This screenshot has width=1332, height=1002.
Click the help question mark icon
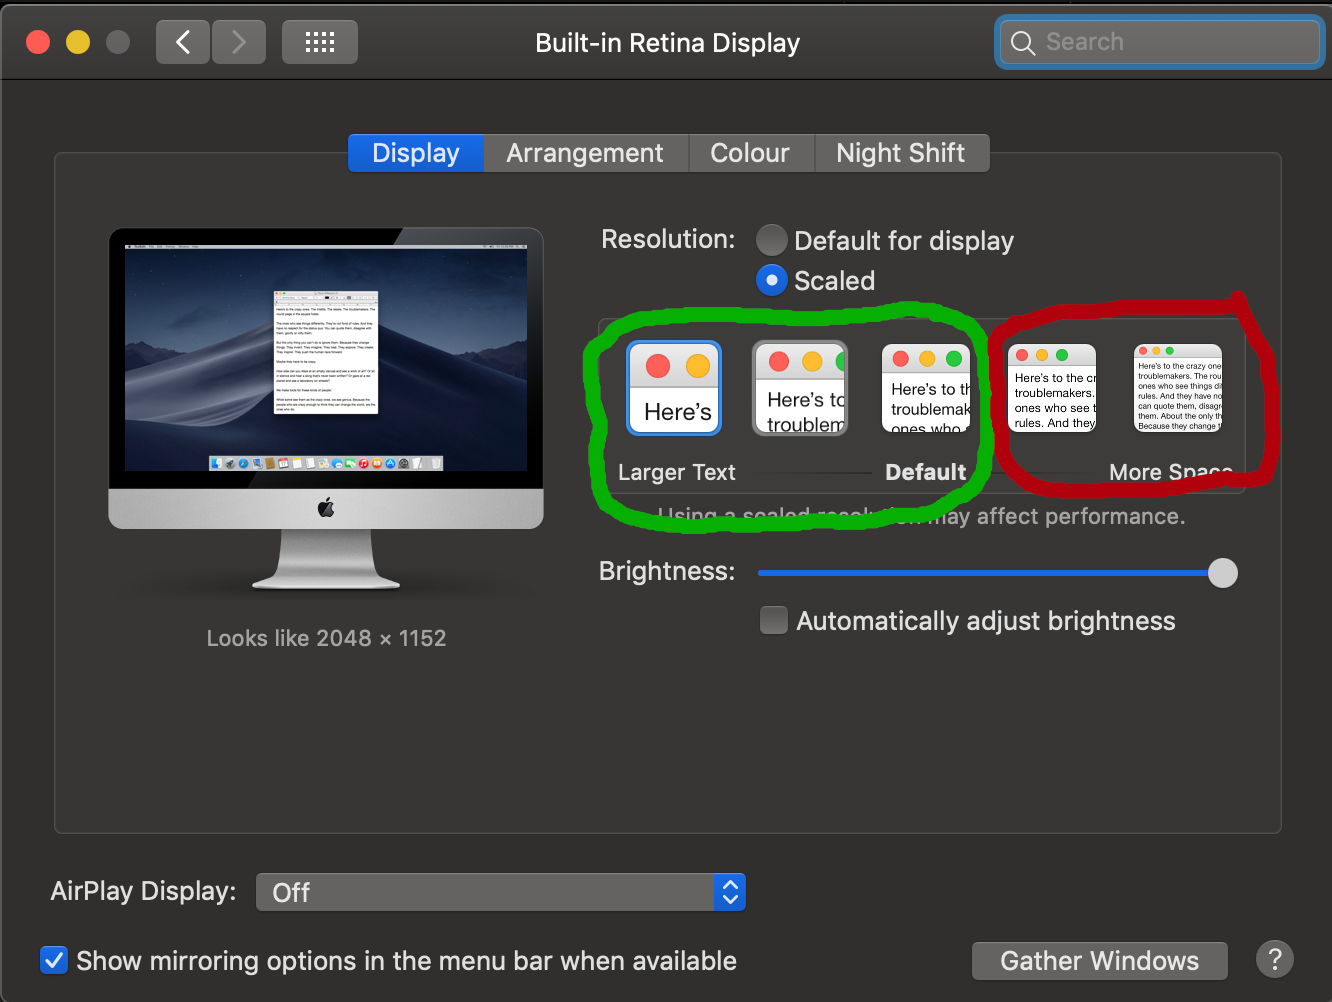(1274, 959)
